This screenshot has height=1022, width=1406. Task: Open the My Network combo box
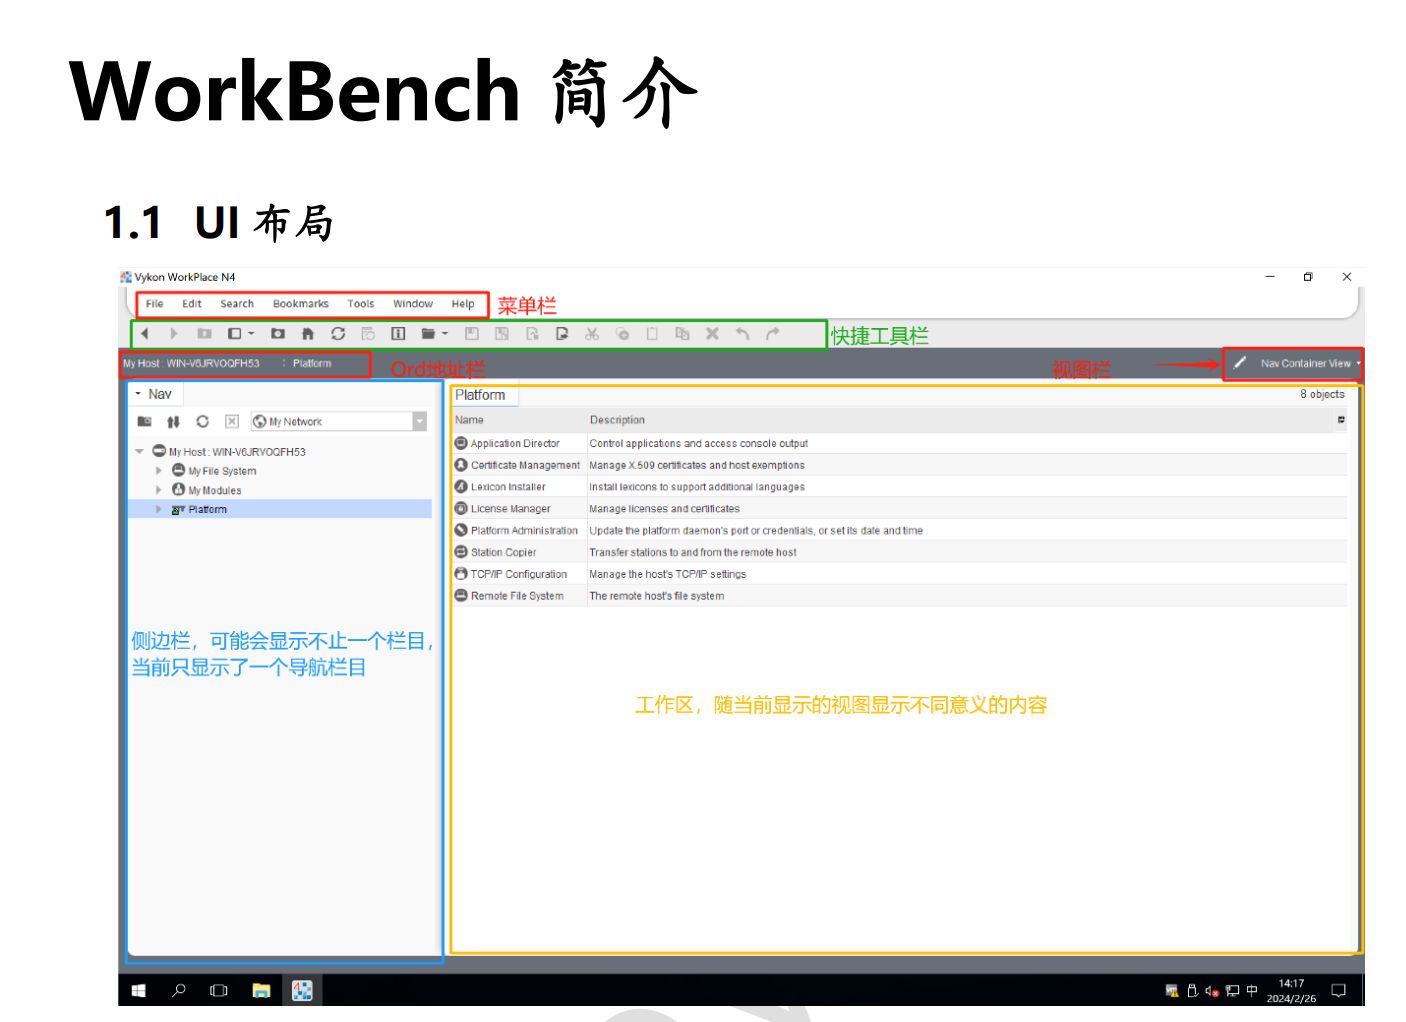pos(339,422)
